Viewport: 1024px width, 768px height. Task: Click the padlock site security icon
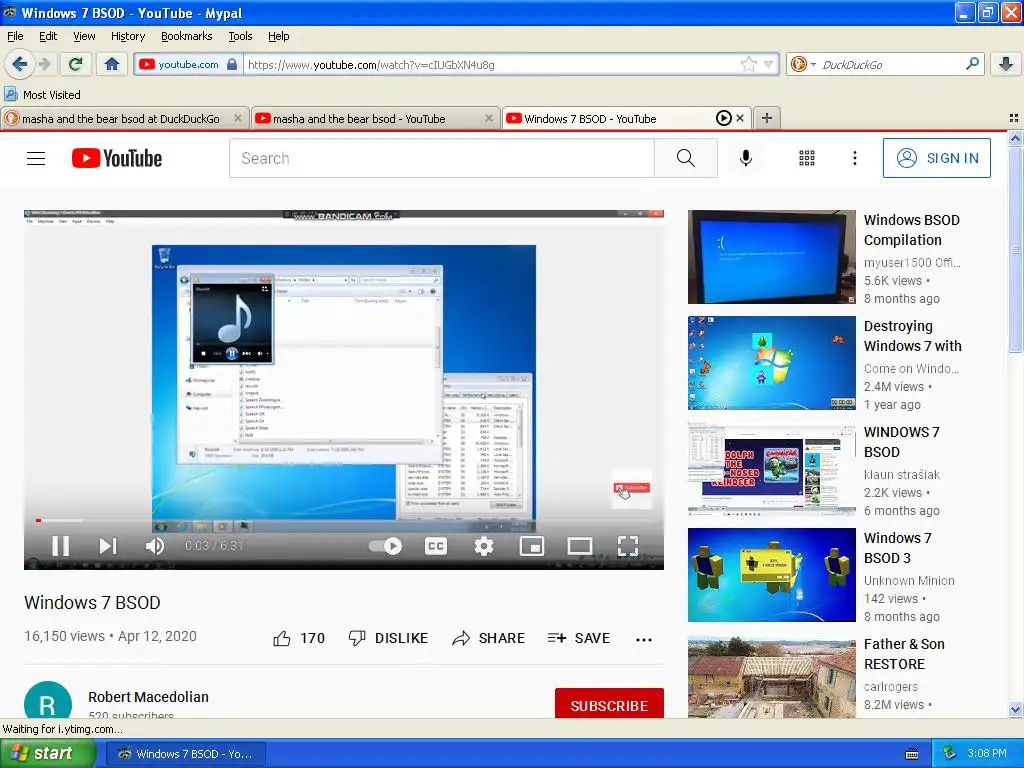coord(232,64)
